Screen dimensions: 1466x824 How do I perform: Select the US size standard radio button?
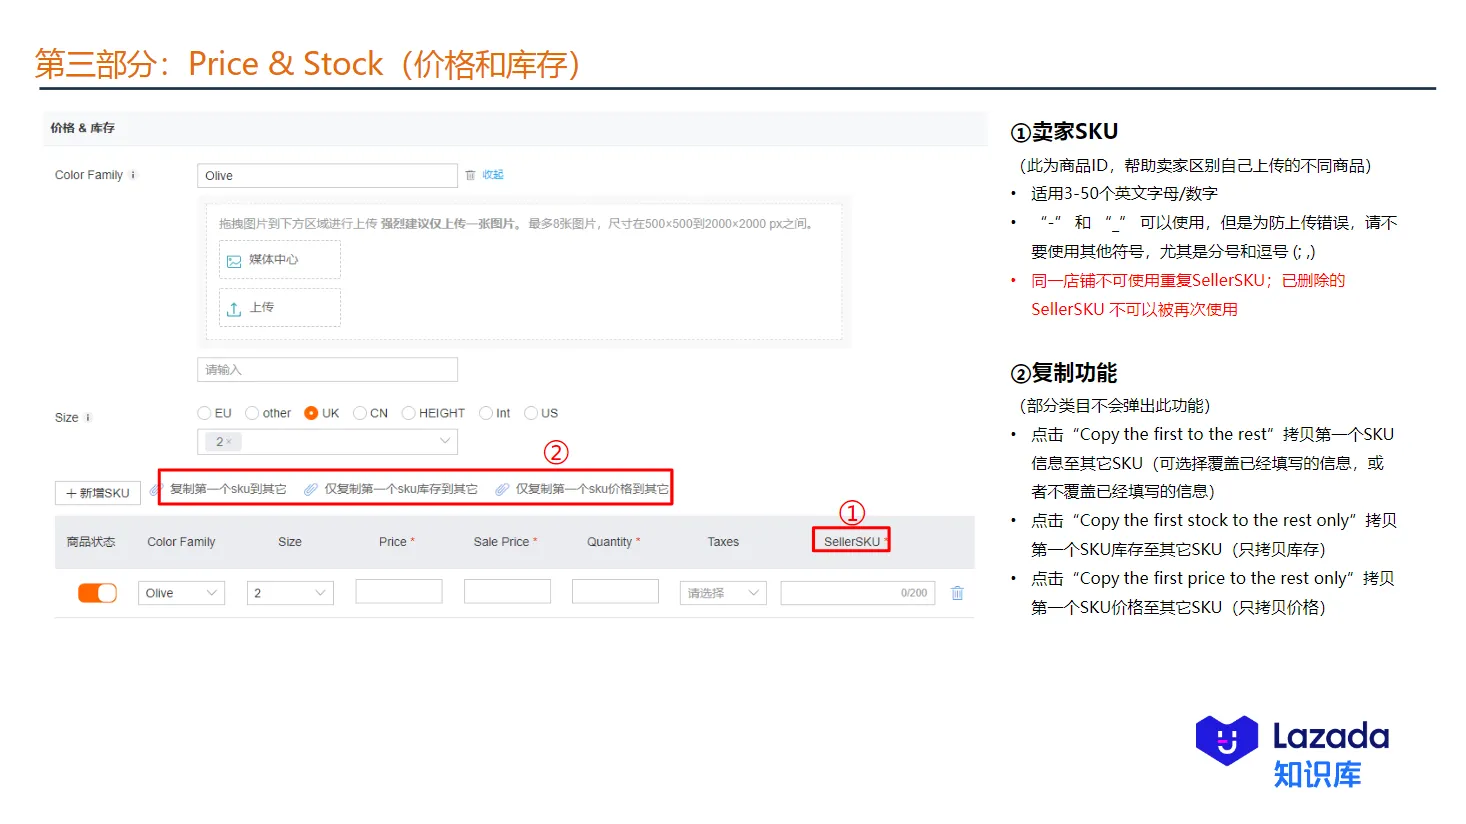pos(528,412)
